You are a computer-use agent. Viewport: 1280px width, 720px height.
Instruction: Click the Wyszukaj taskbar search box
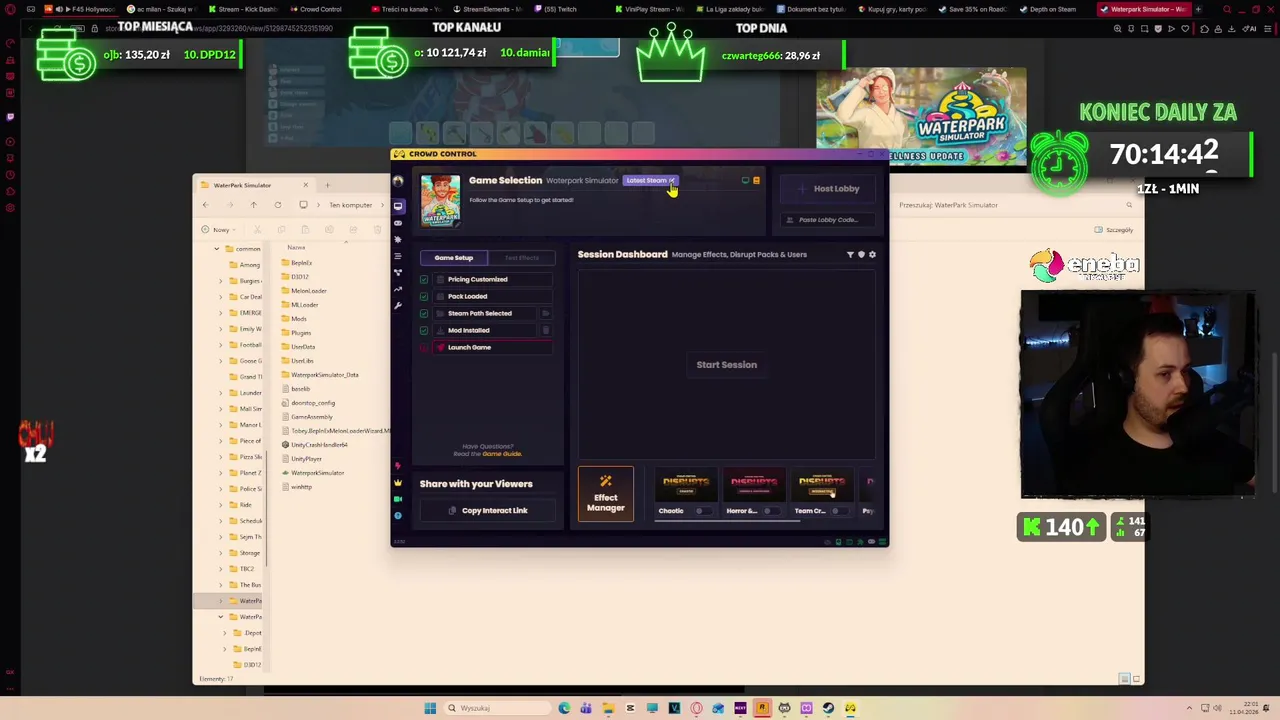point(499,708)
